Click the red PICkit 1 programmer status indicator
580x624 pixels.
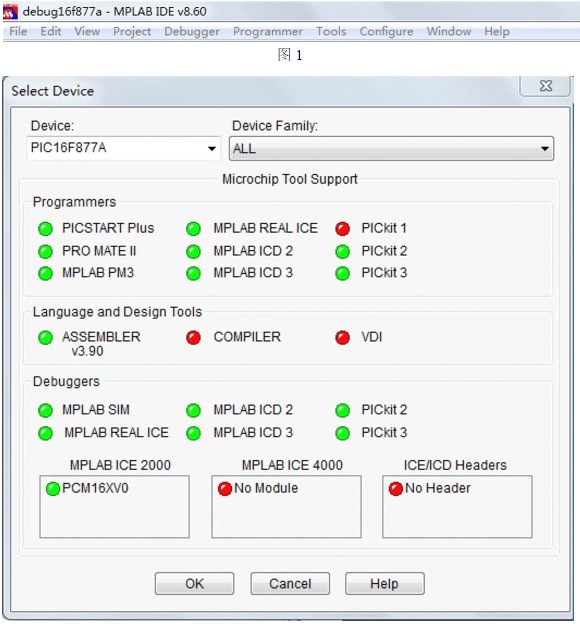pos(342,229)
